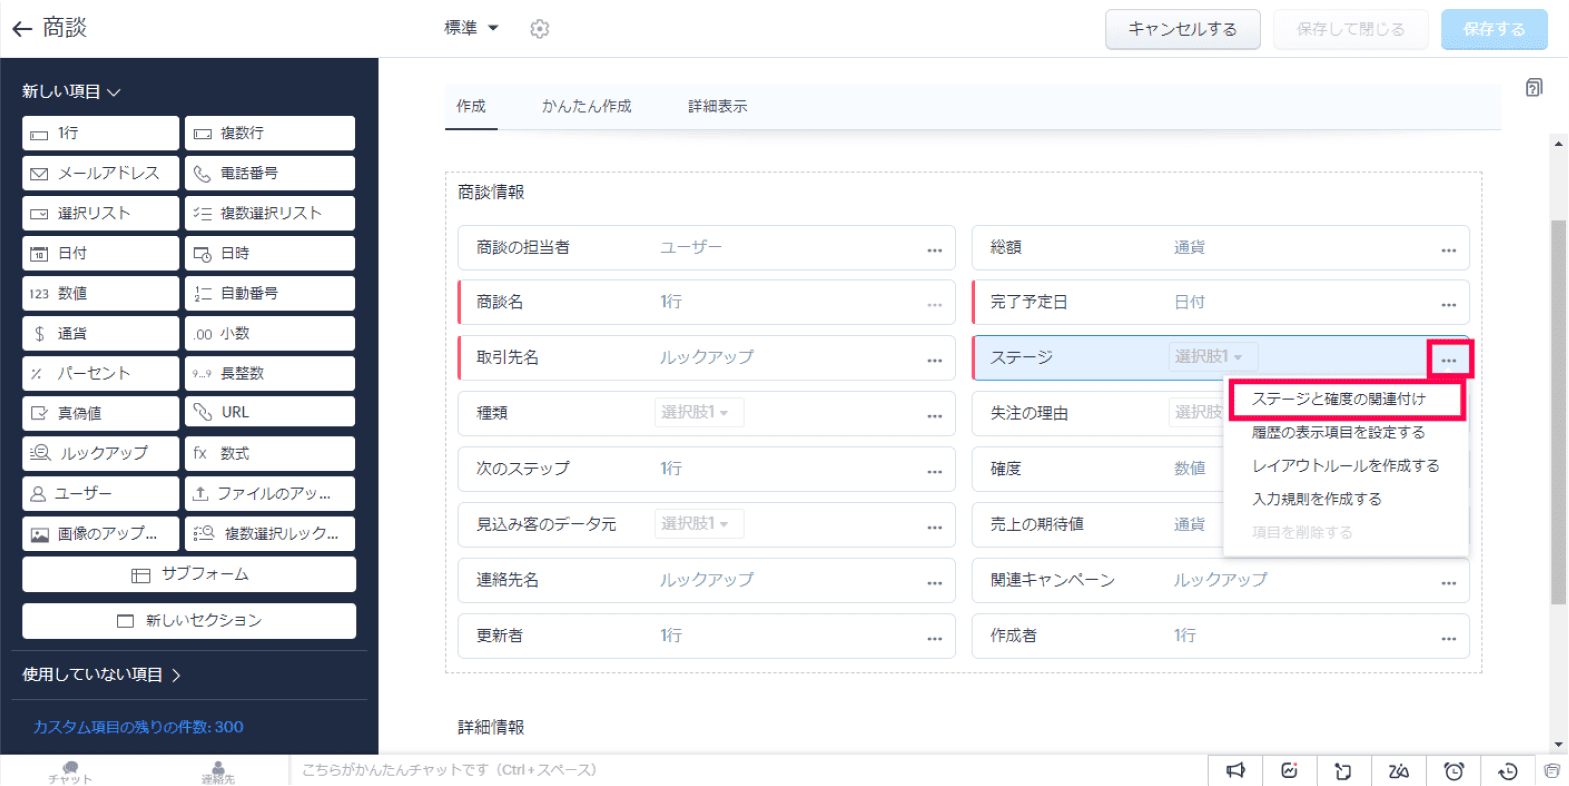Screen dimensions: 1569x786
Task: Switch to the 詳細表示 tab
Action: 718,106
